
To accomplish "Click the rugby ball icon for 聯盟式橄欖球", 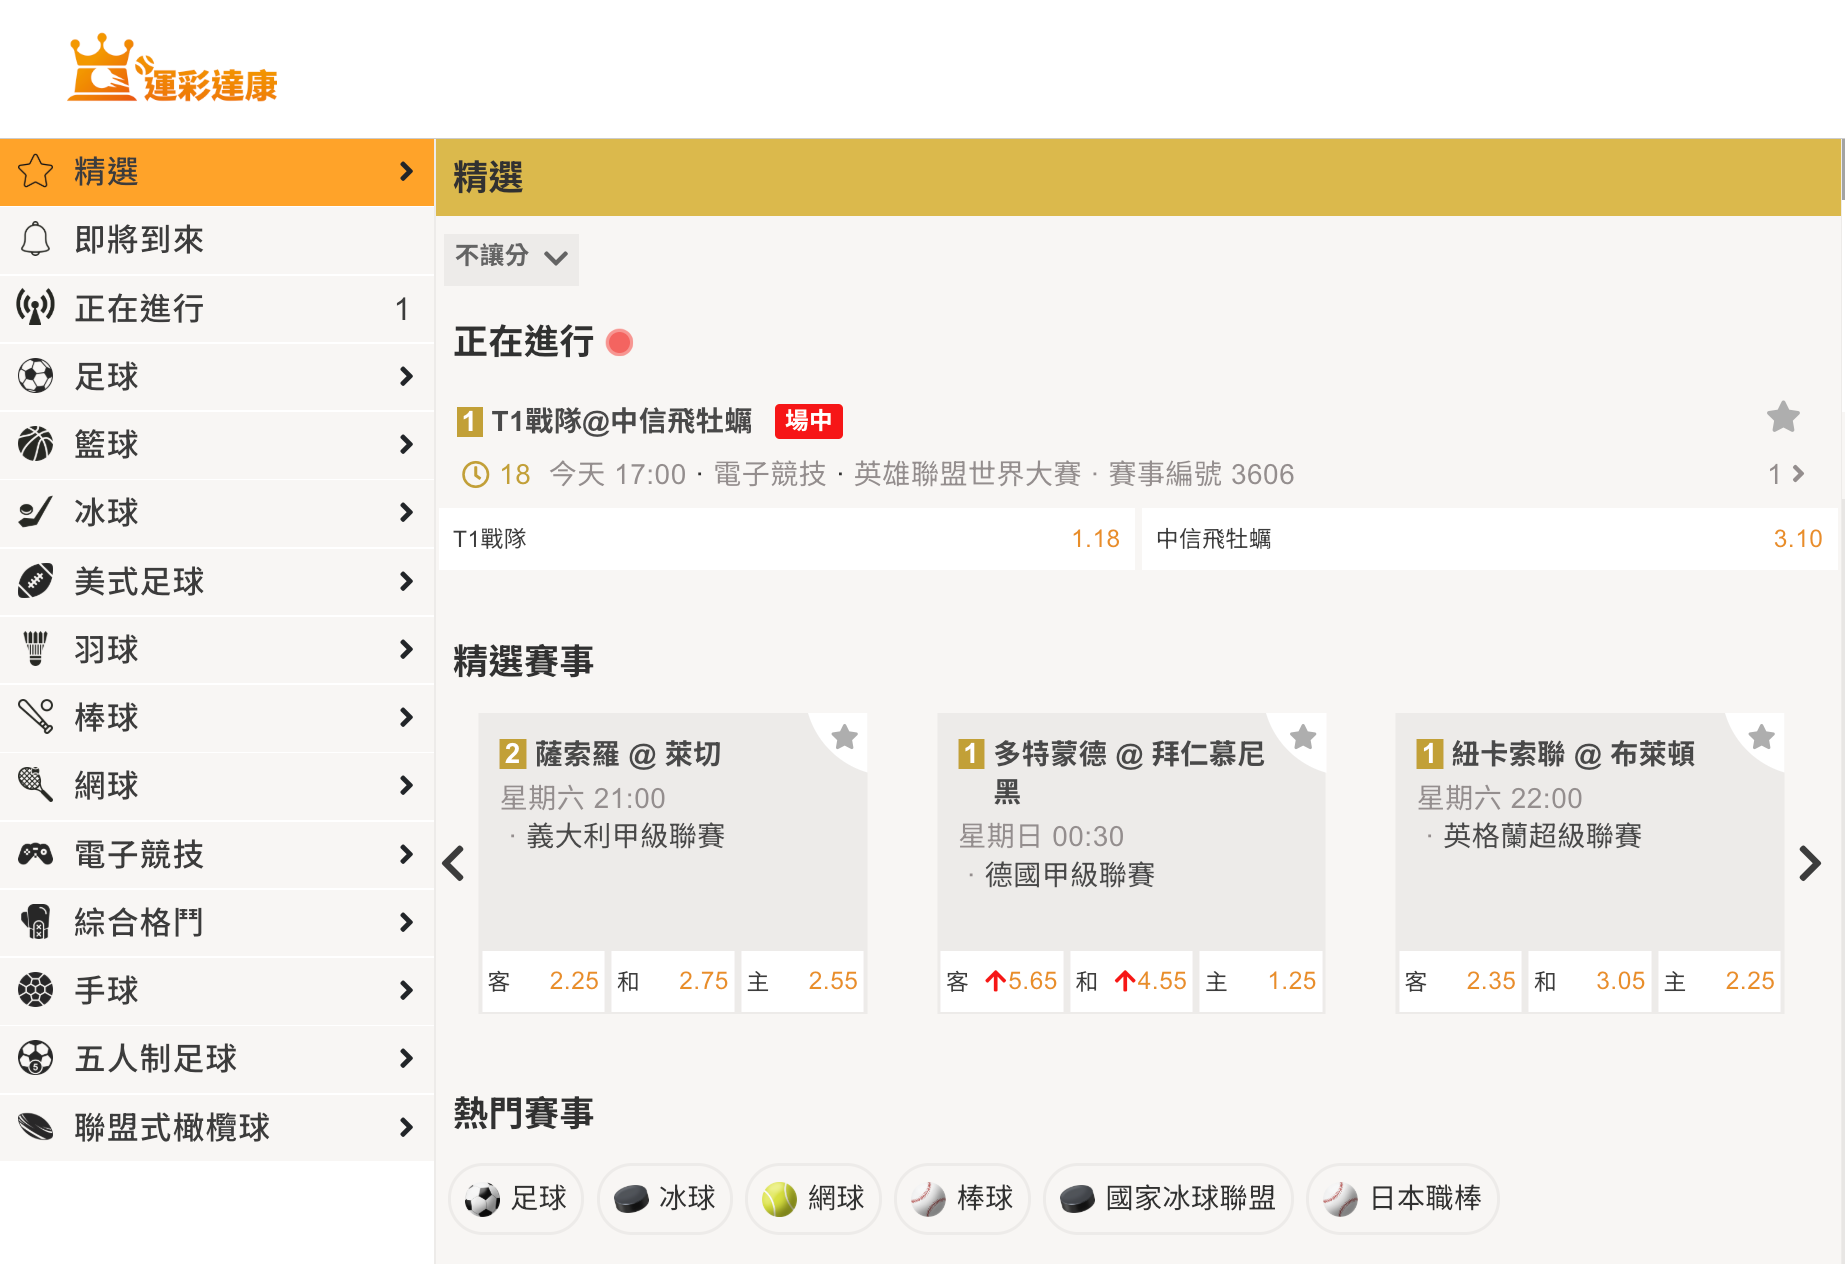I will tap(36, 1127).
